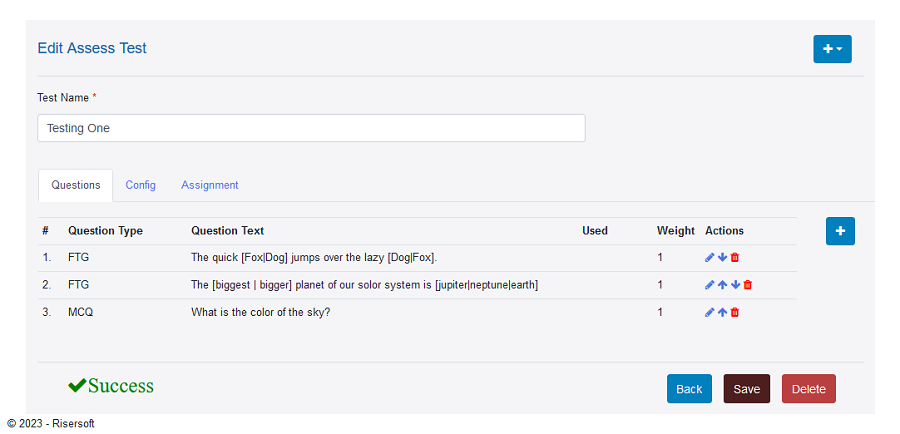Click the Back button
Screen dimensions: 900x434
point(689,389)
